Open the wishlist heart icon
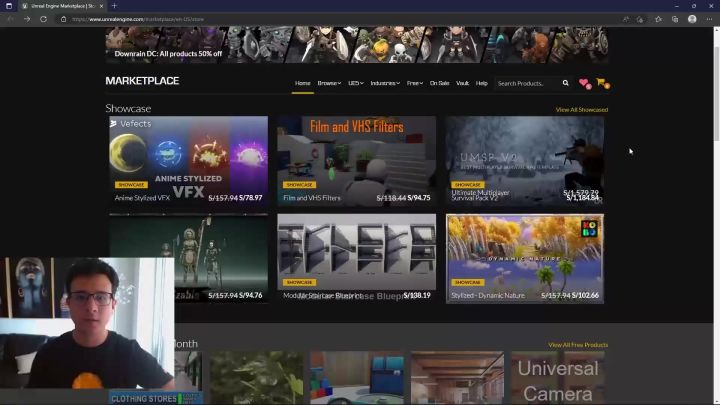 pos(585,83)
